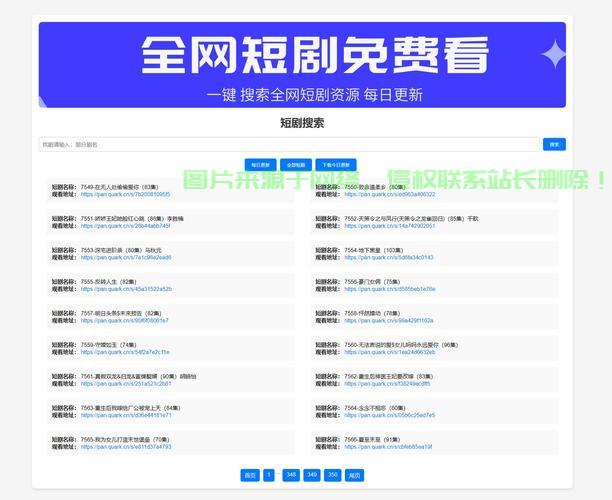Select the title text of drama 7559 (74集)
The width and height of the screenshot is (612, 500).
pyautogui.click(x=109, y=345)
